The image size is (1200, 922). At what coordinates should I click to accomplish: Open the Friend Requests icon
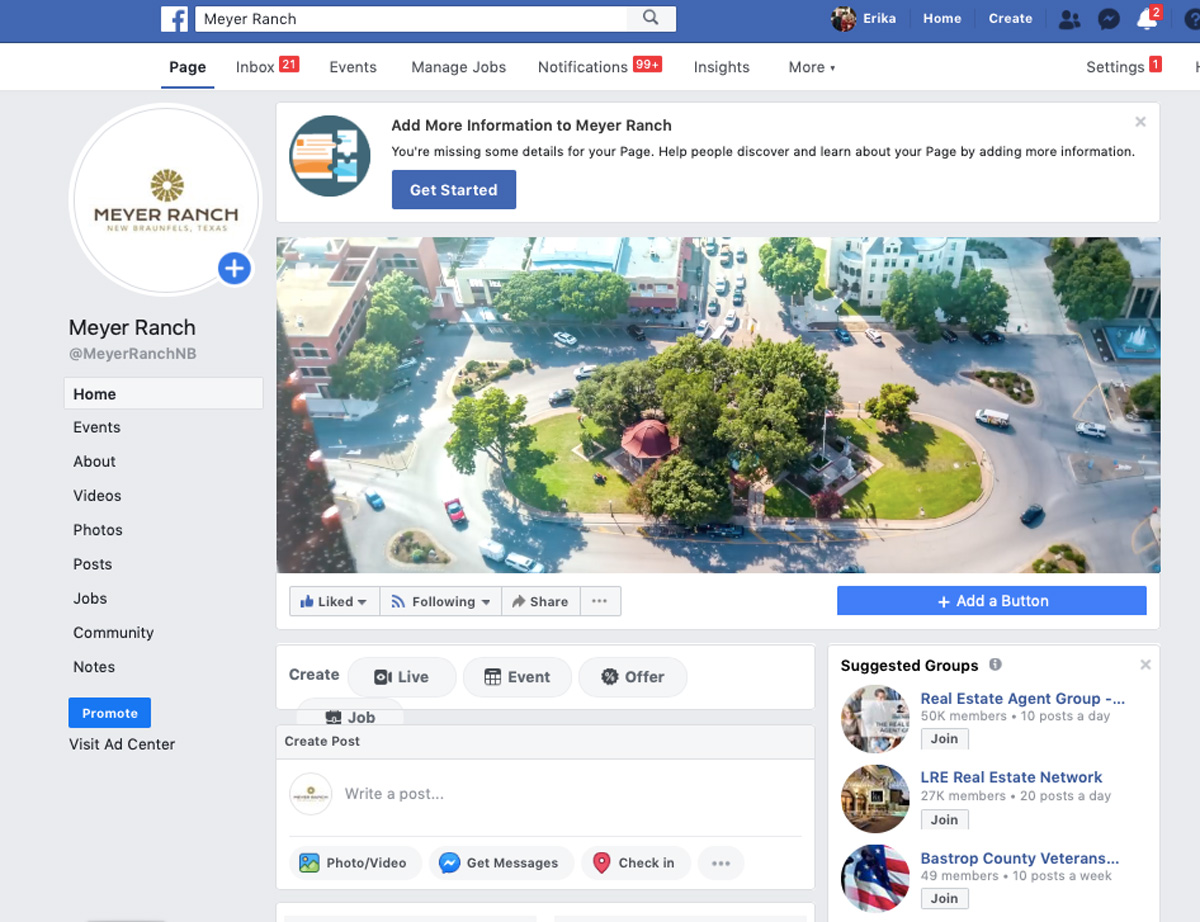tap(1069, 19)
